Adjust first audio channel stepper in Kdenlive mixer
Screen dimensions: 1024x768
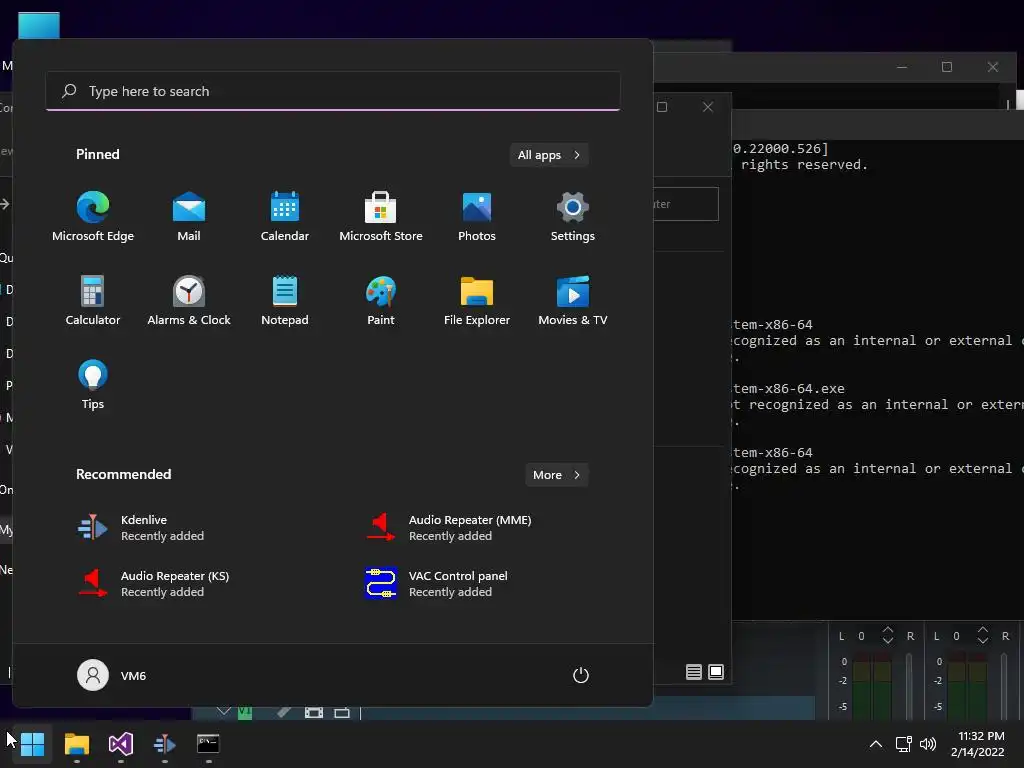888,635
